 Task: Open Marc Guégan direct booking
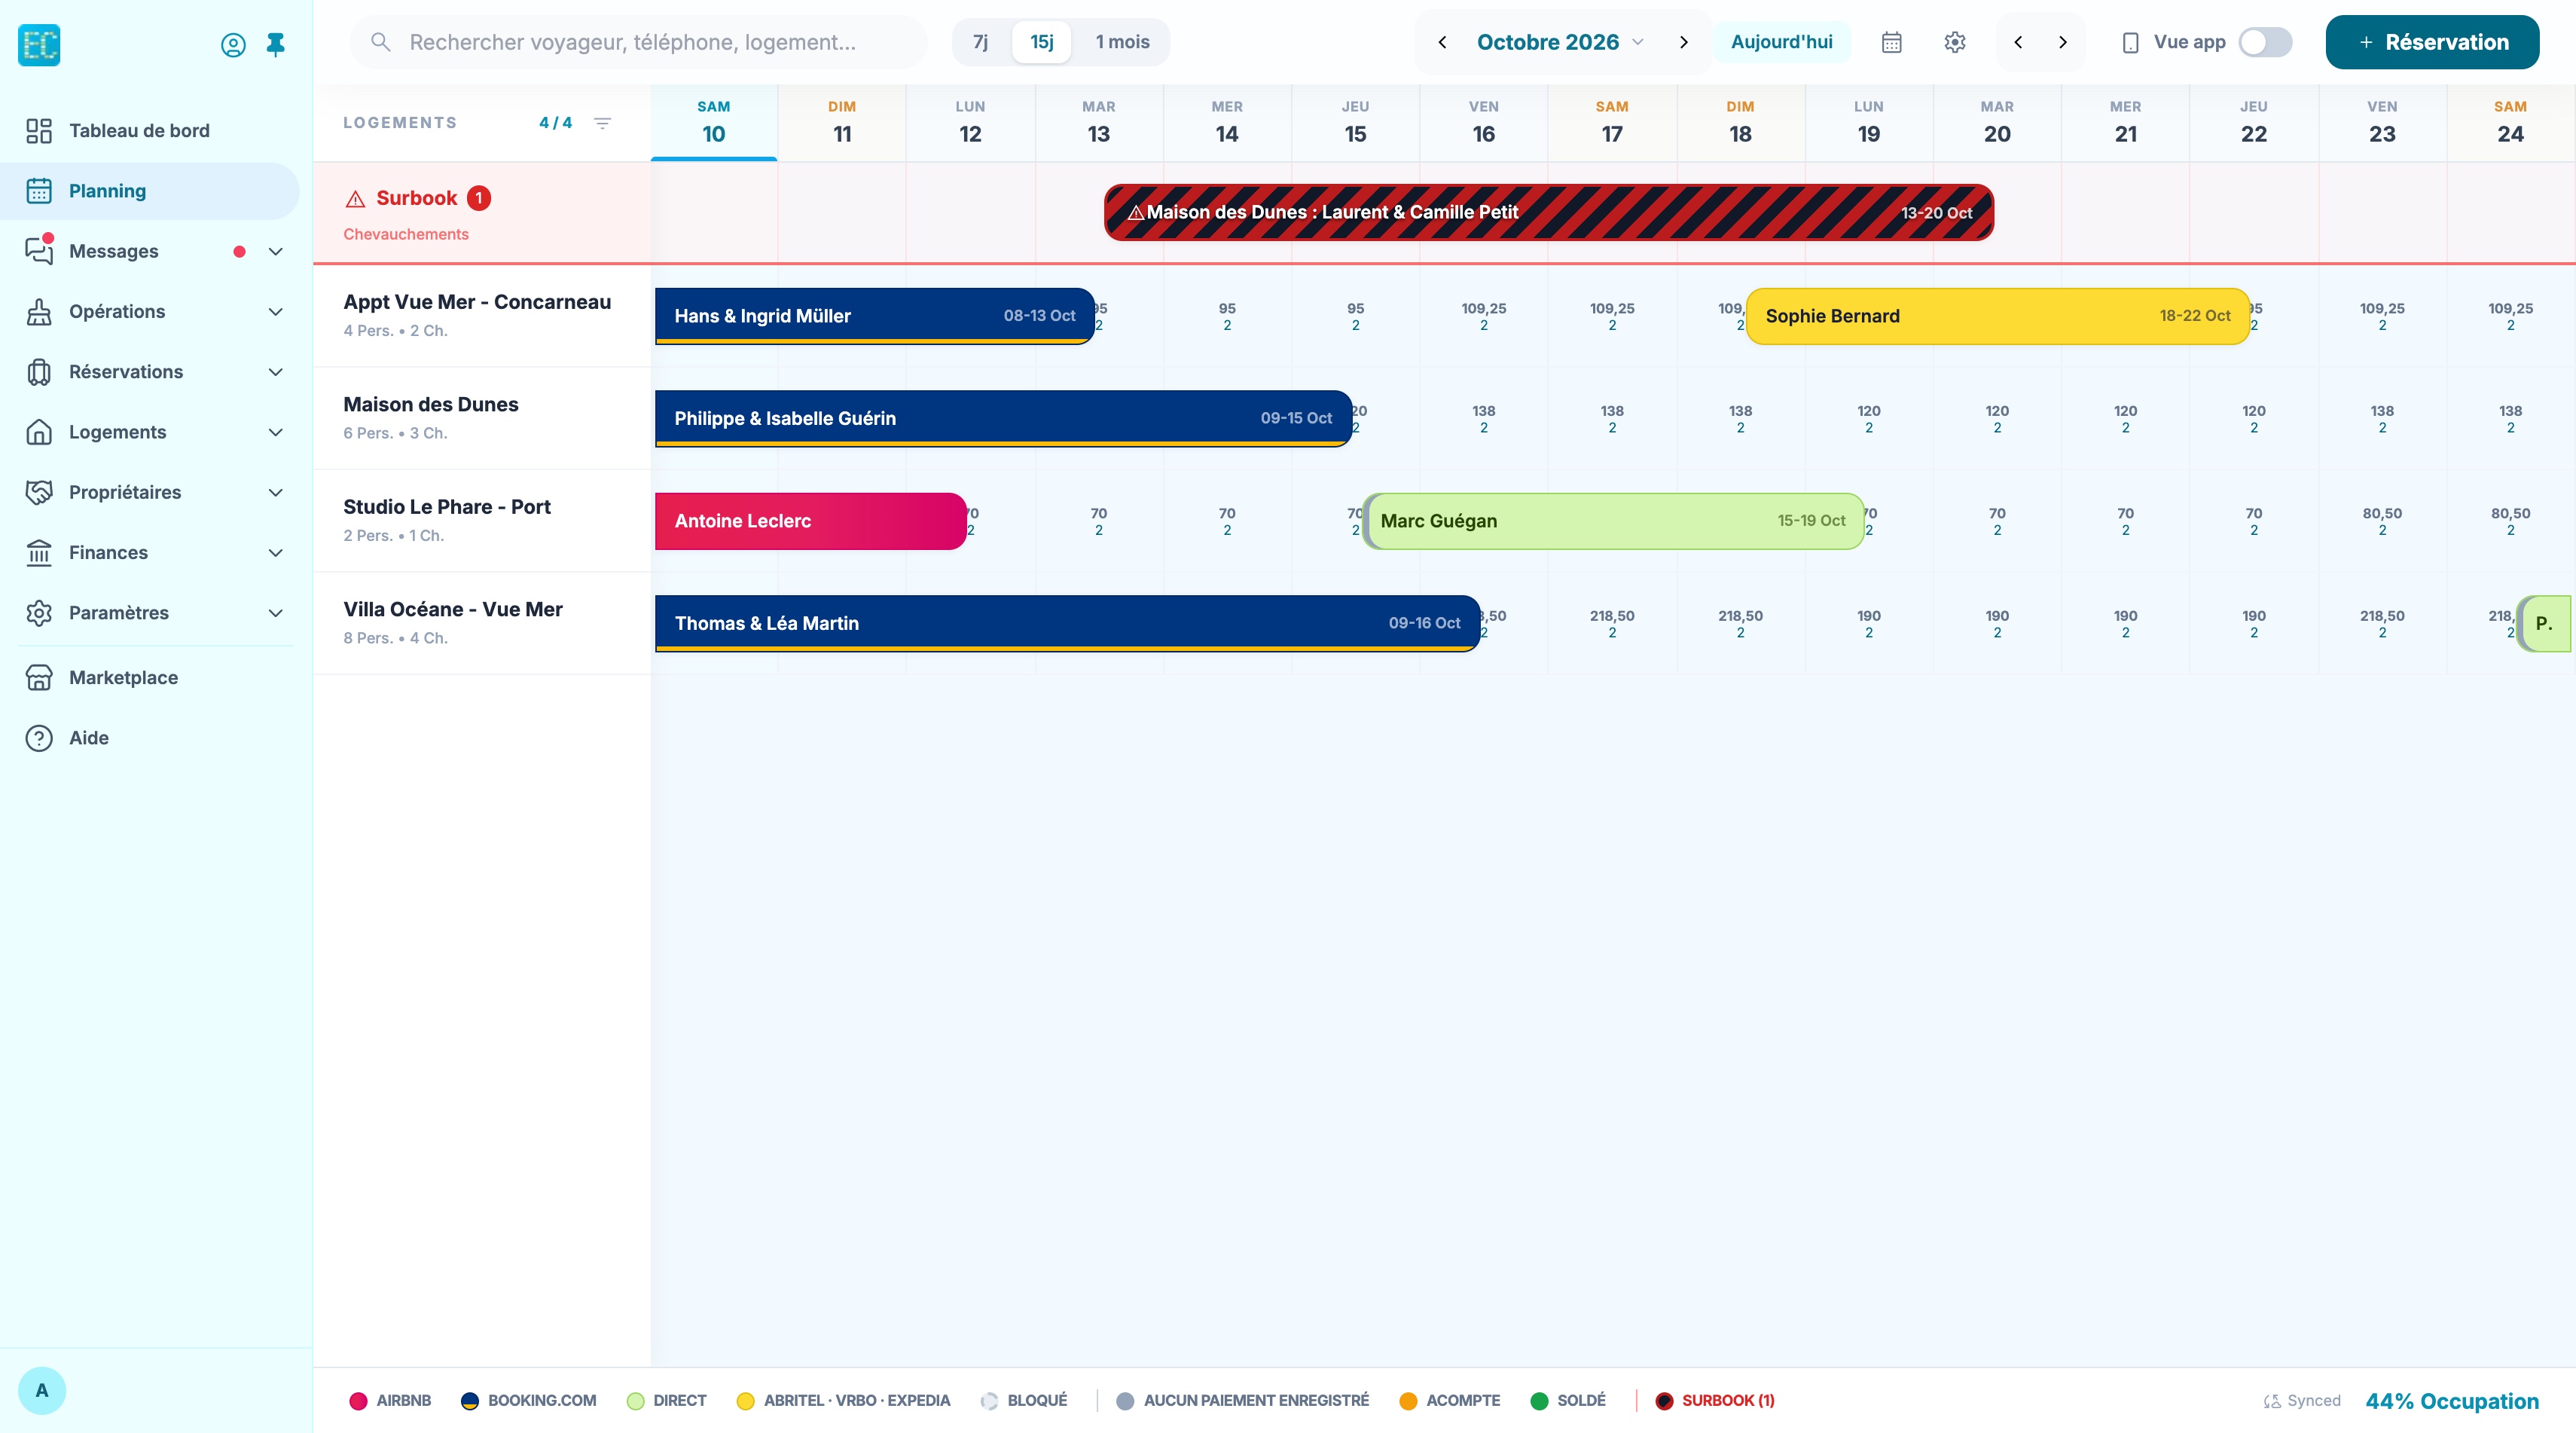click(x=1614, y=521)
